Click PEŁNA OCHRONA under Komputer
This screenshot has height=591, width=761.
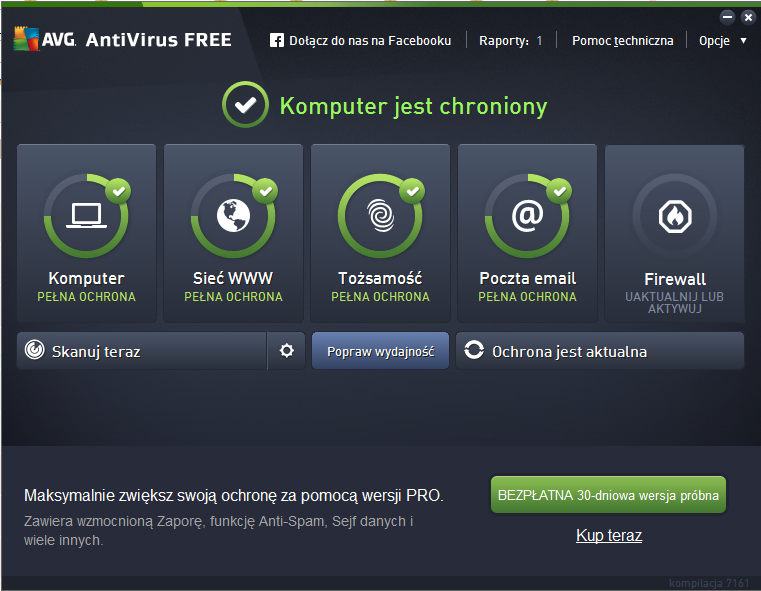point(86,296)
